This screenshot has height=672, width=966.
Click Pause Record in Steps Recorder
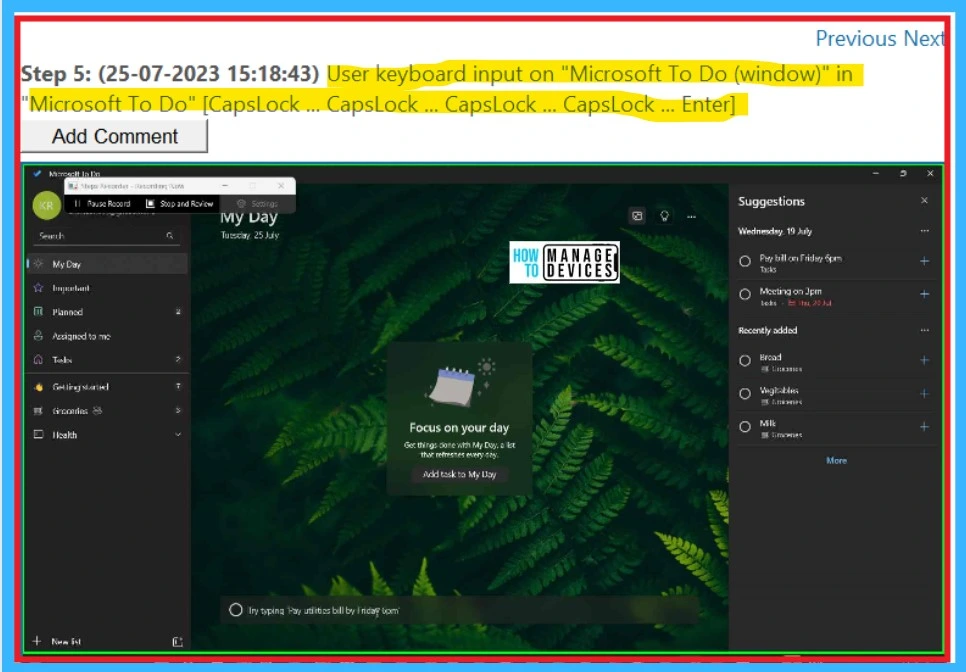tap(102, 204)
